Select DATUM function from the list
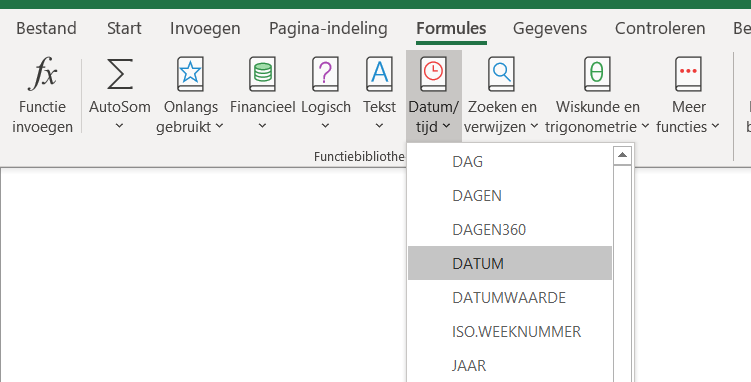751x382 pixels. [x=510, y=263]
